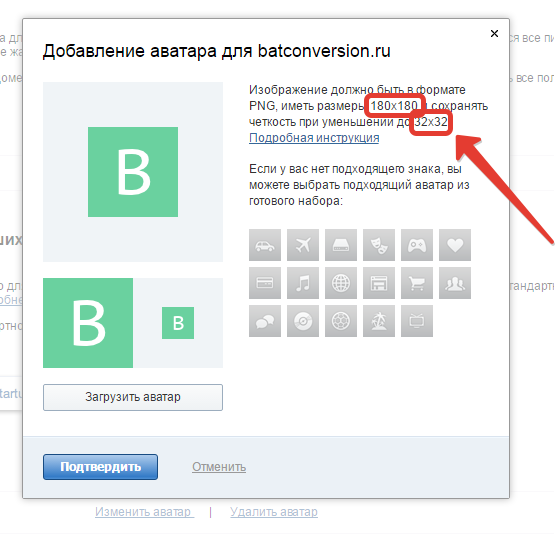Choose the shopping cart avatar icon
This screenshot has width=555, height=535.
point(417,283)
